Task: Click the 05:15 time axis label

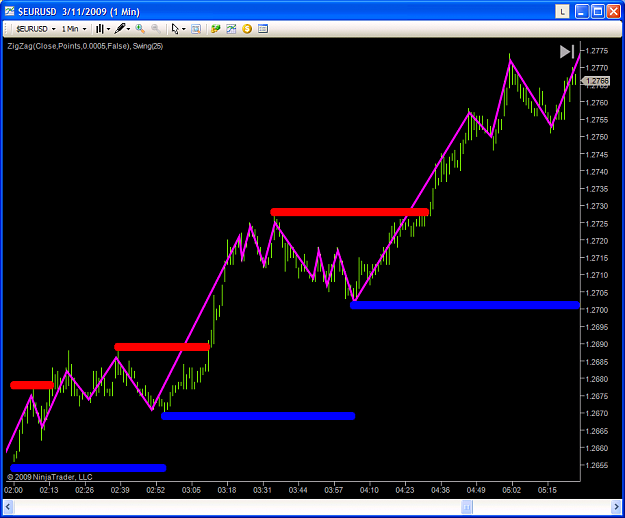Action: click(x=547, y=490)
